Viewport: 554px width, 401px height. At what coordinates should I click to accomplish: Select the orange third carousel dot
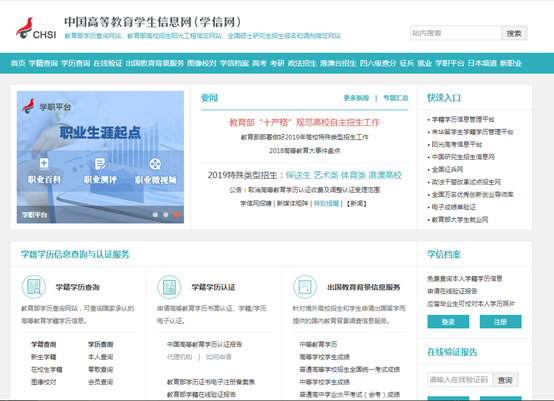(x=176, y=214)
